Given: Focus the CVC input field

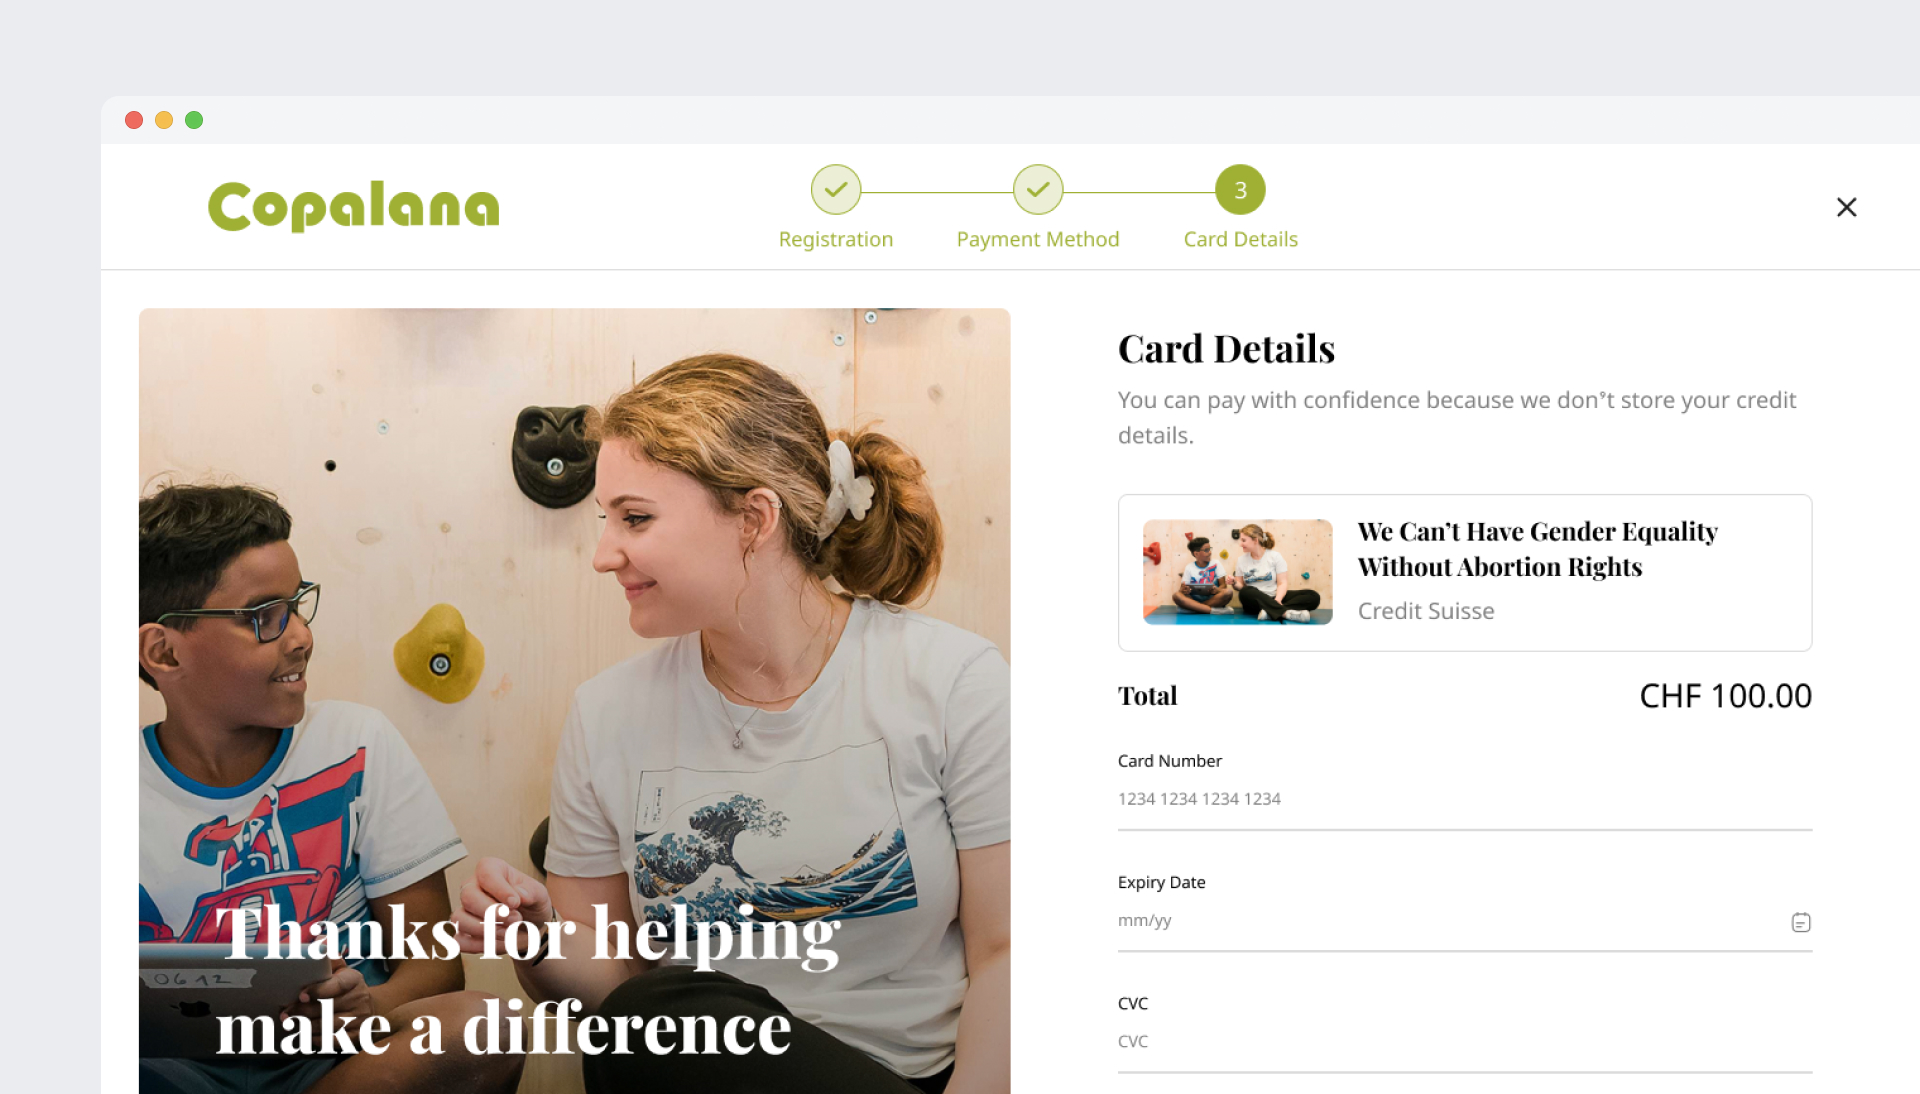Looking at the screenshot, I should 1465,1042.
